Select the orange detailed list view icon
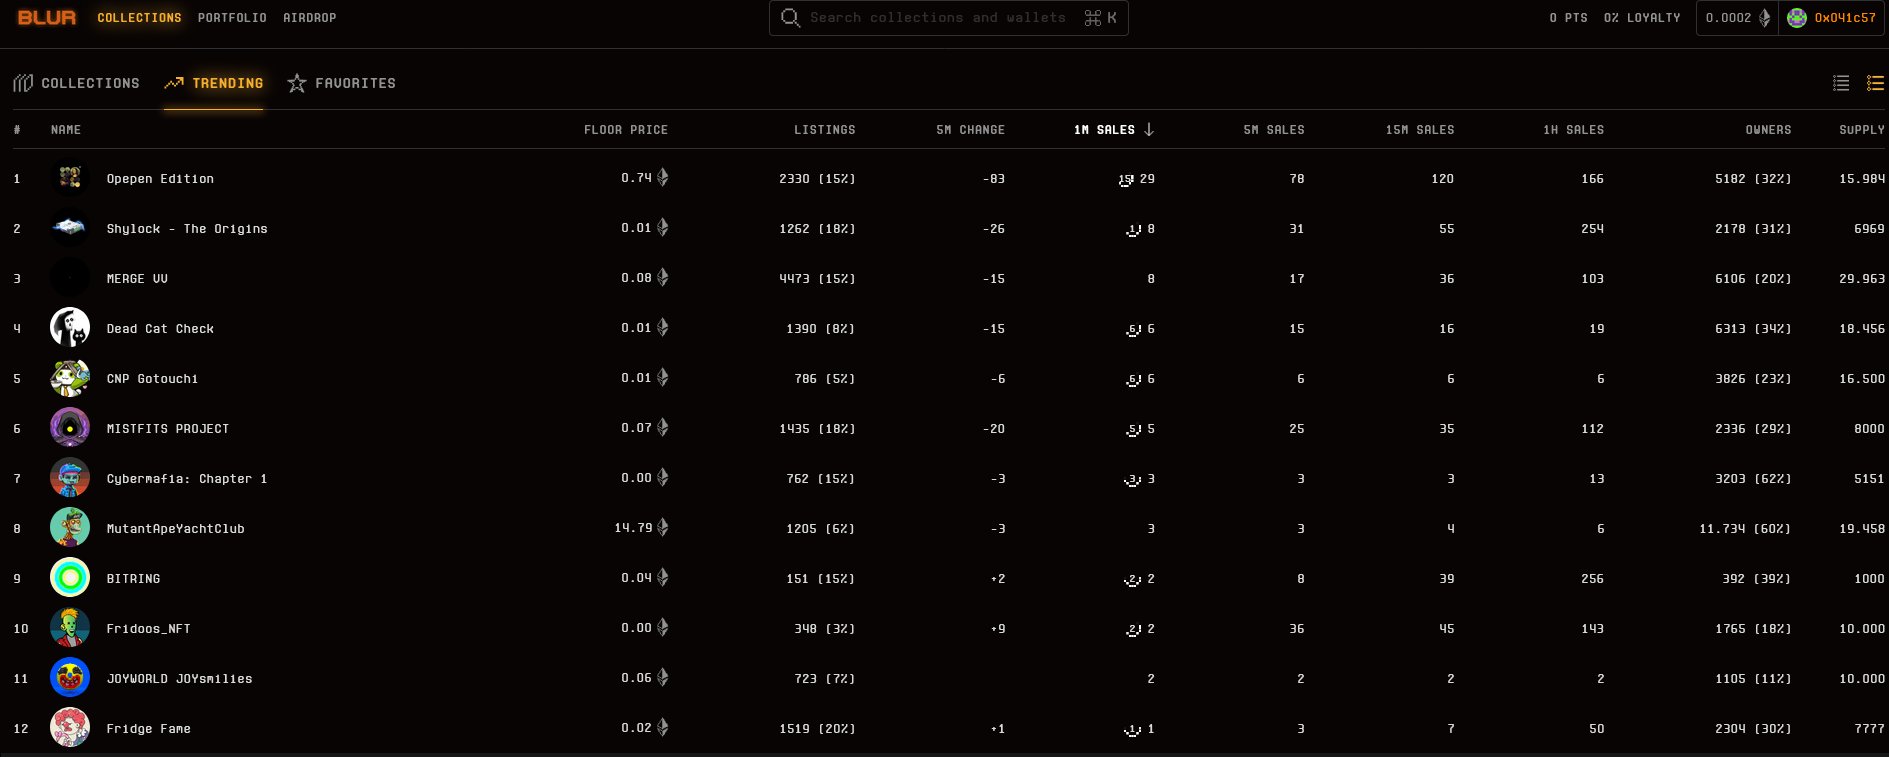 (x=1875, y=83)
